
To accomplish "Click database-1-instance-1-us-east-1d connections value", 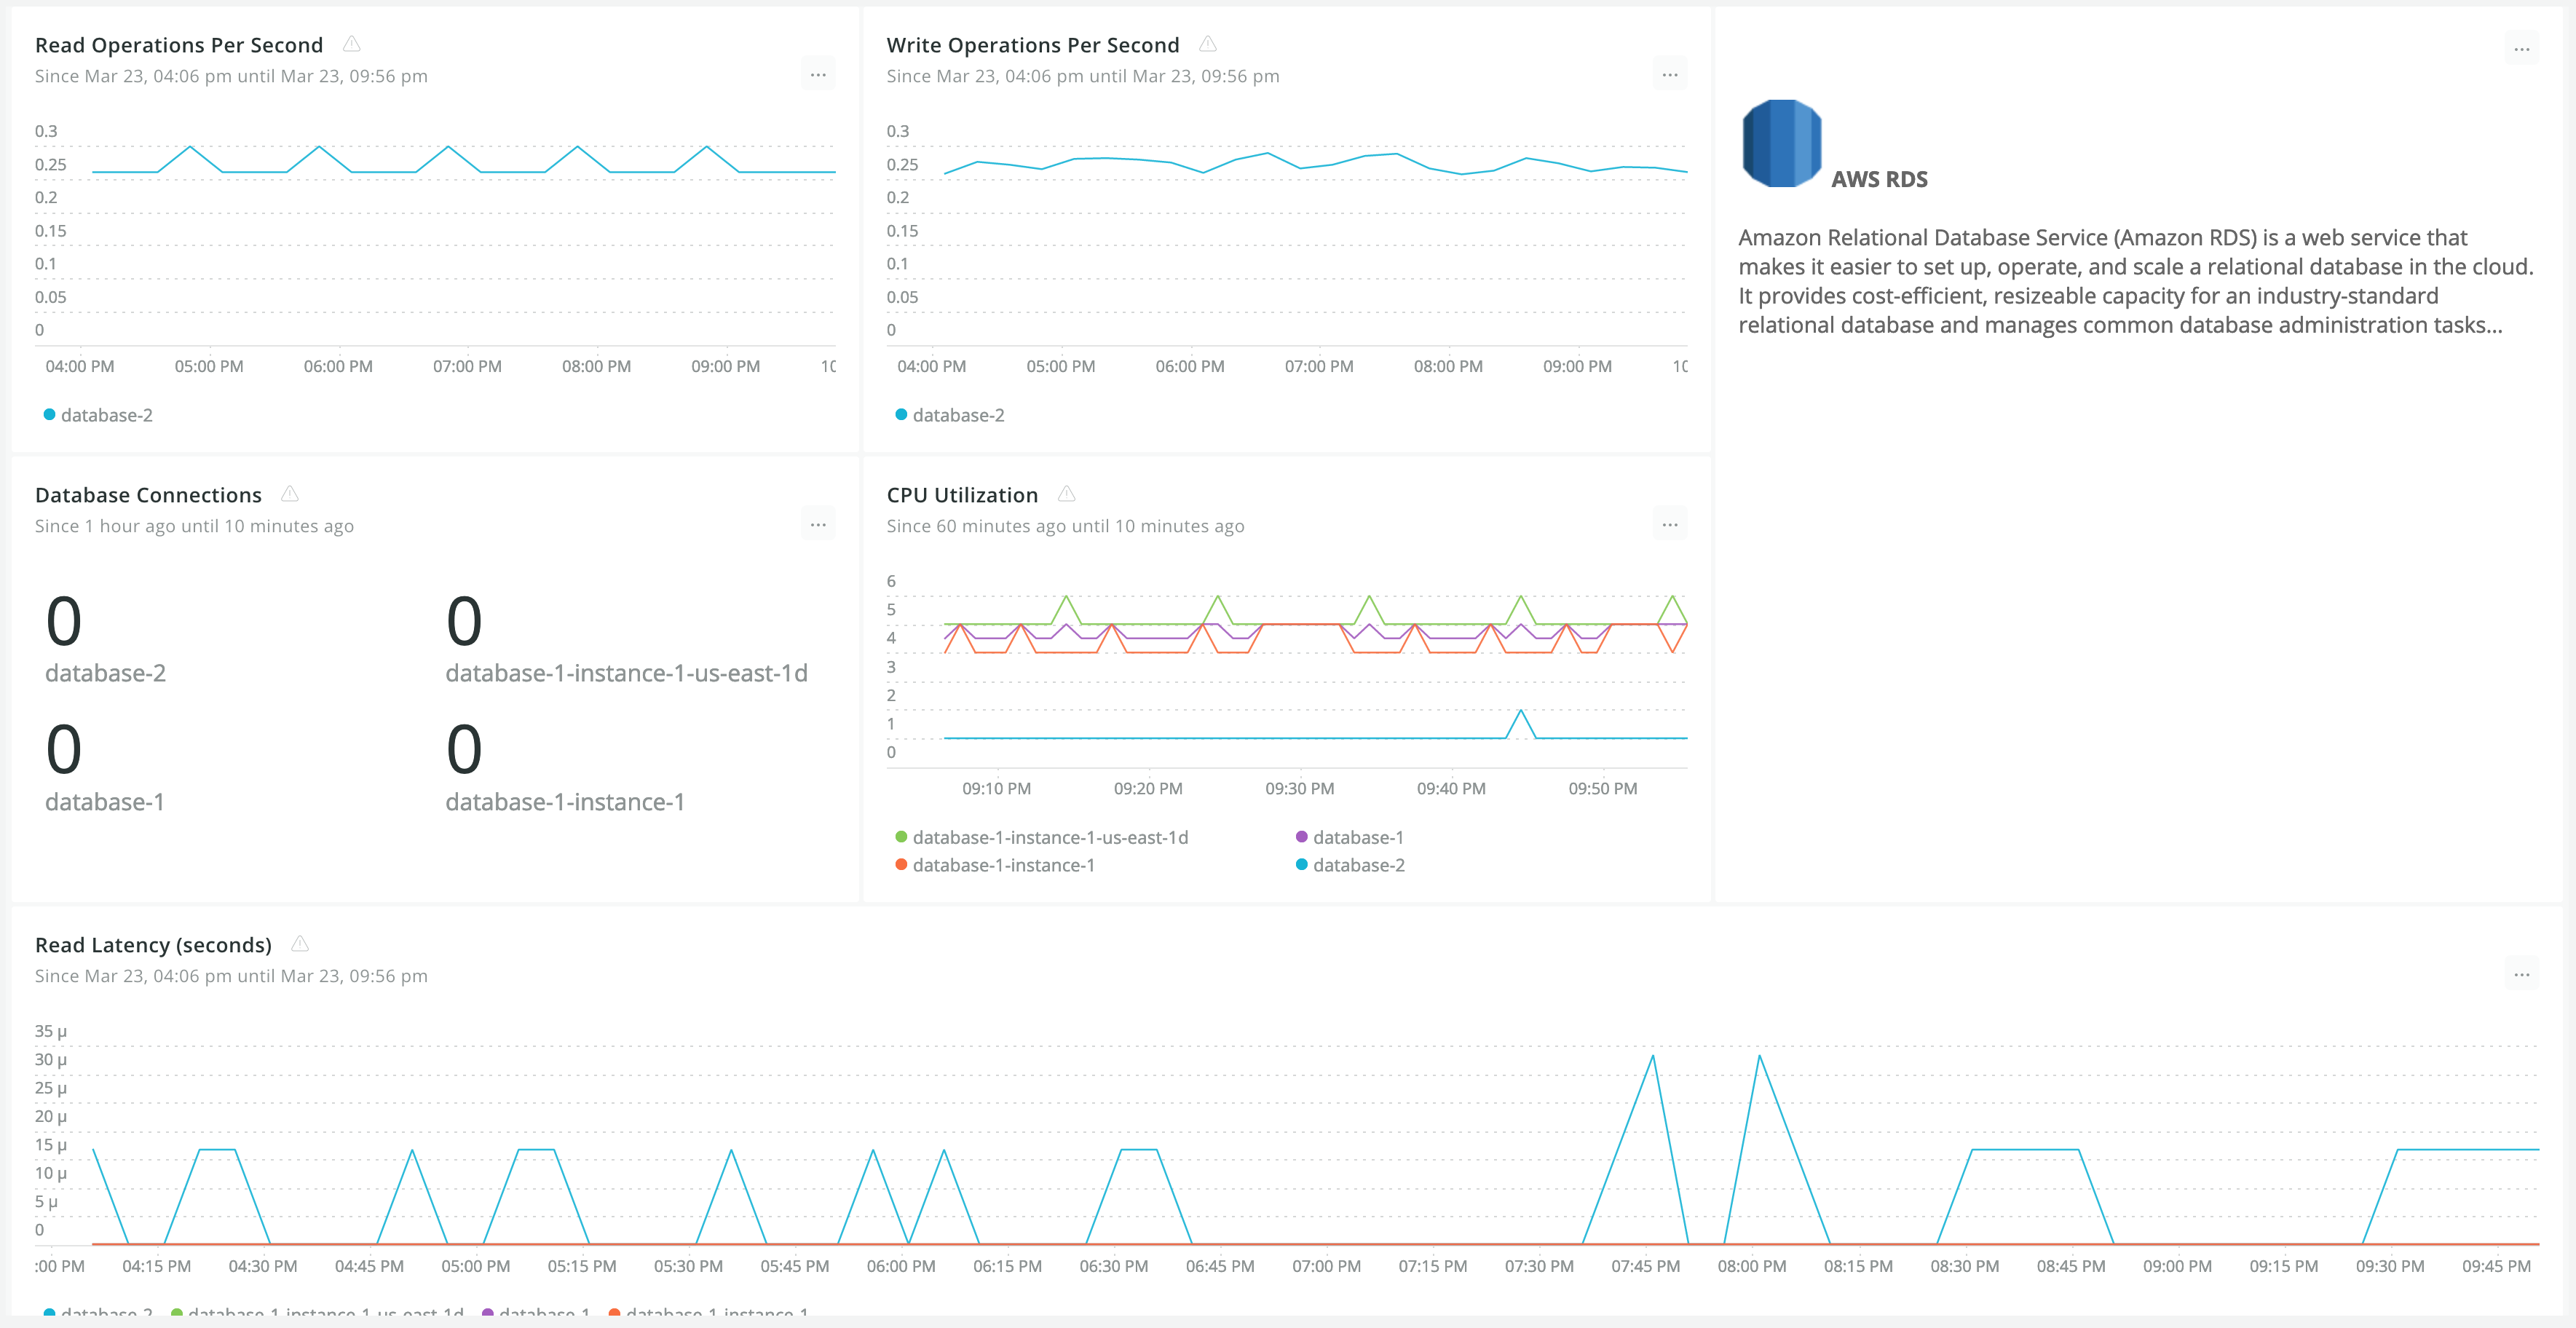I will point(464,622).
